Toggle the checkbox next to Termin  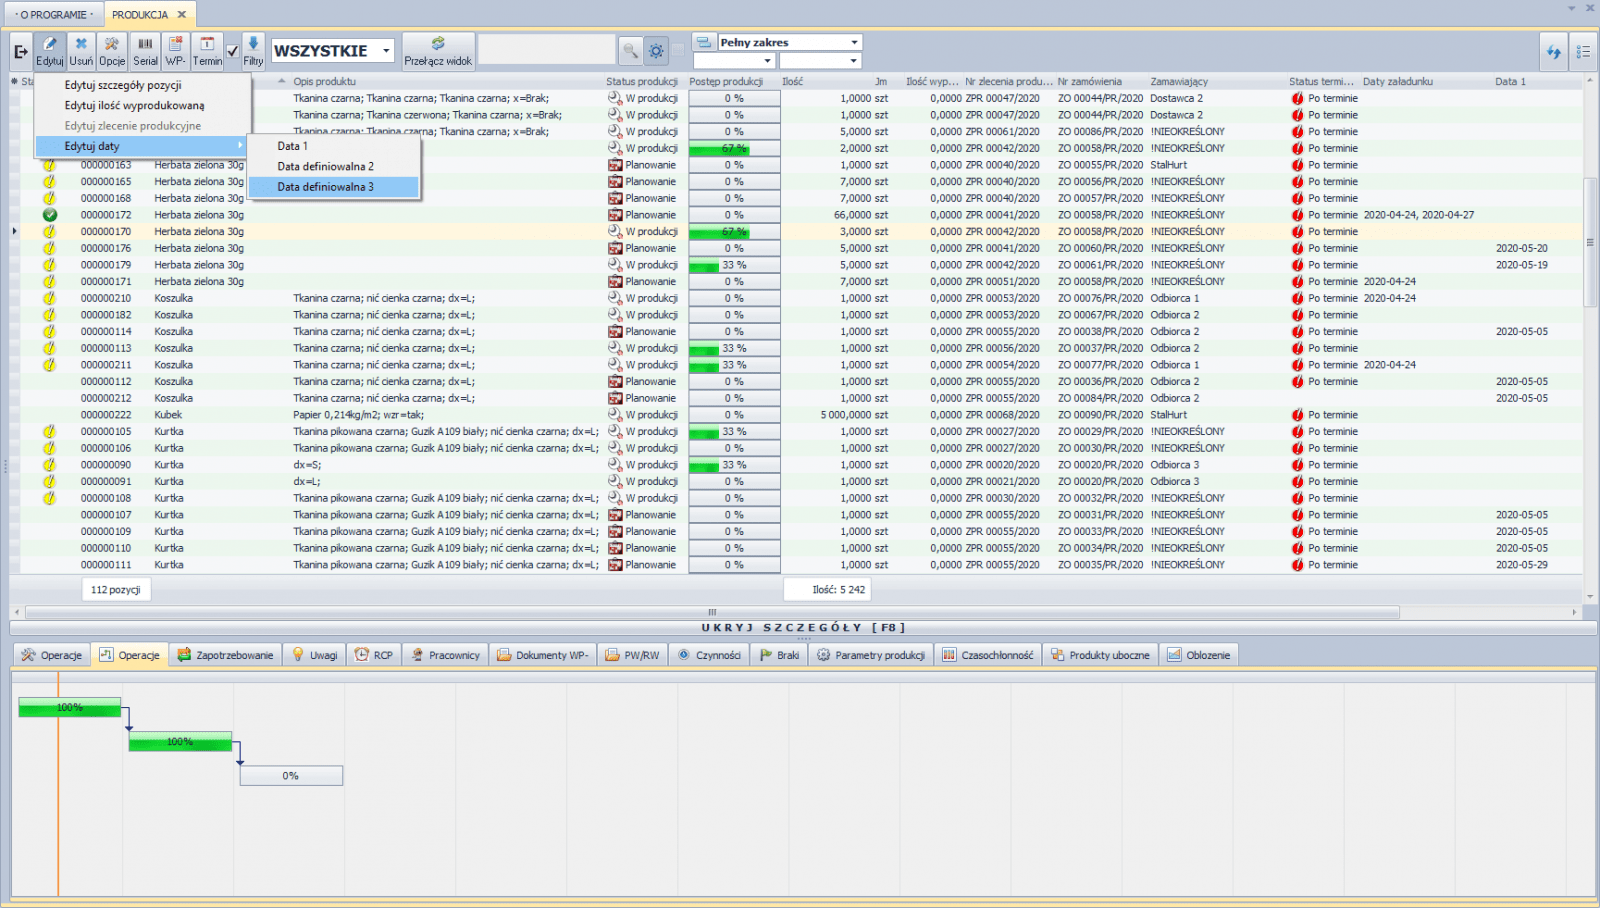[232, 51]
